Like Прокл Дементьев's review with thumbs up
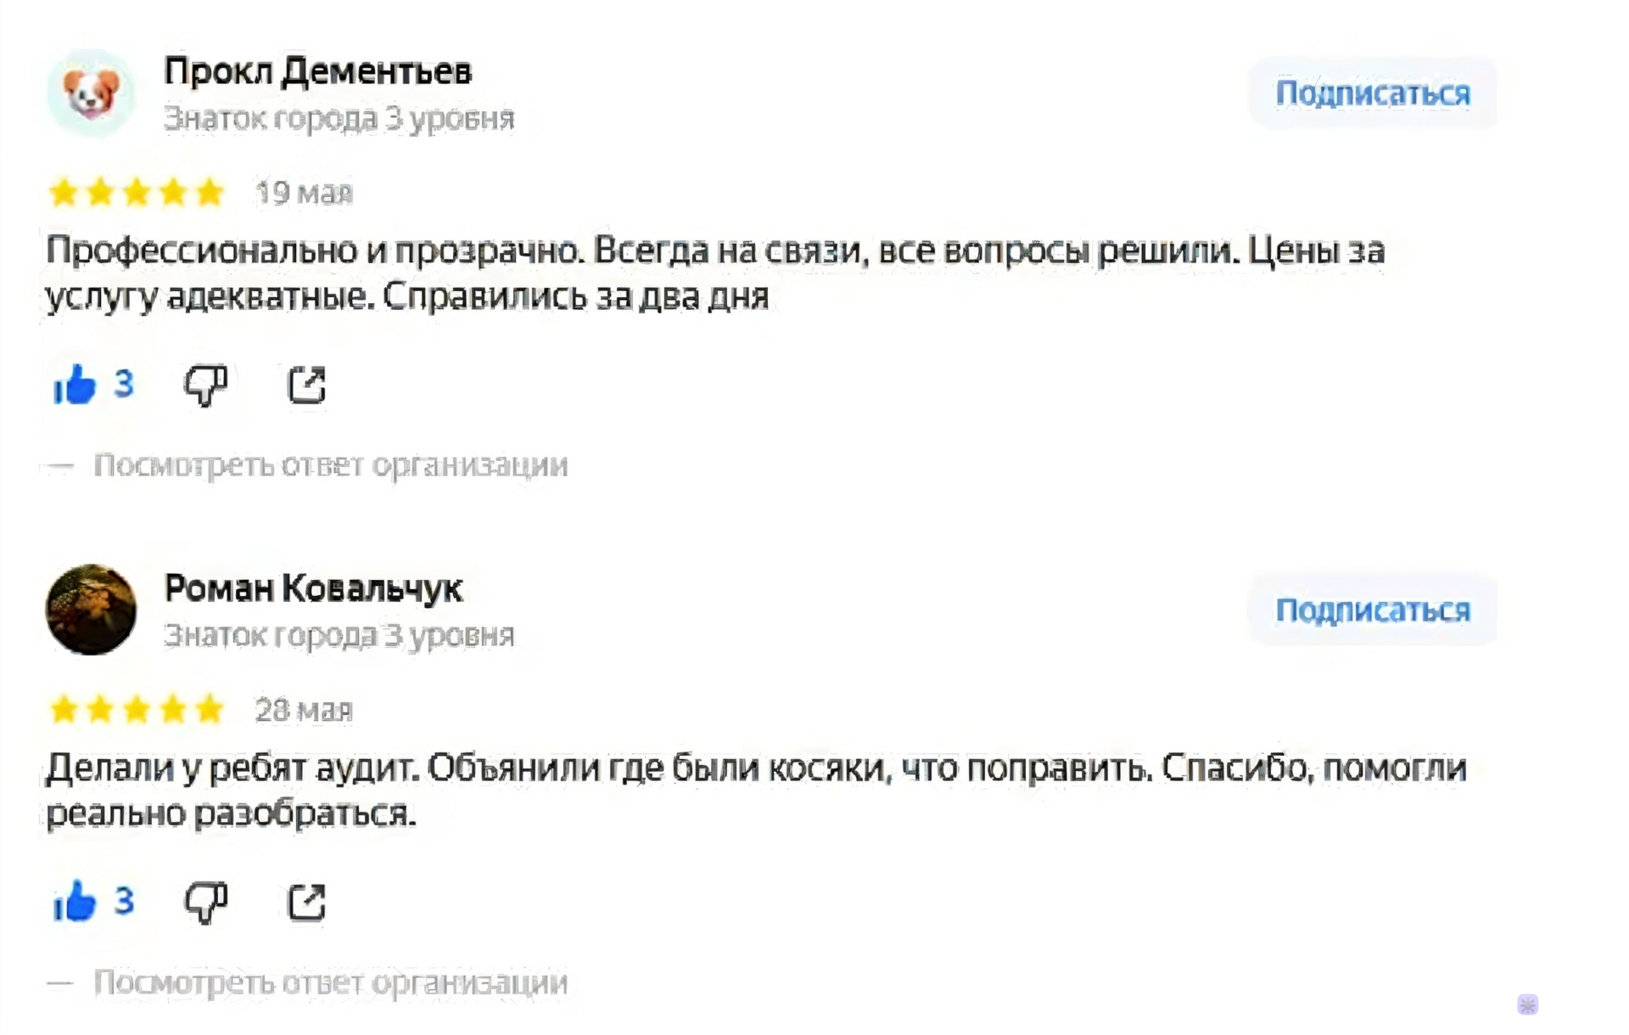 point(75,385)
